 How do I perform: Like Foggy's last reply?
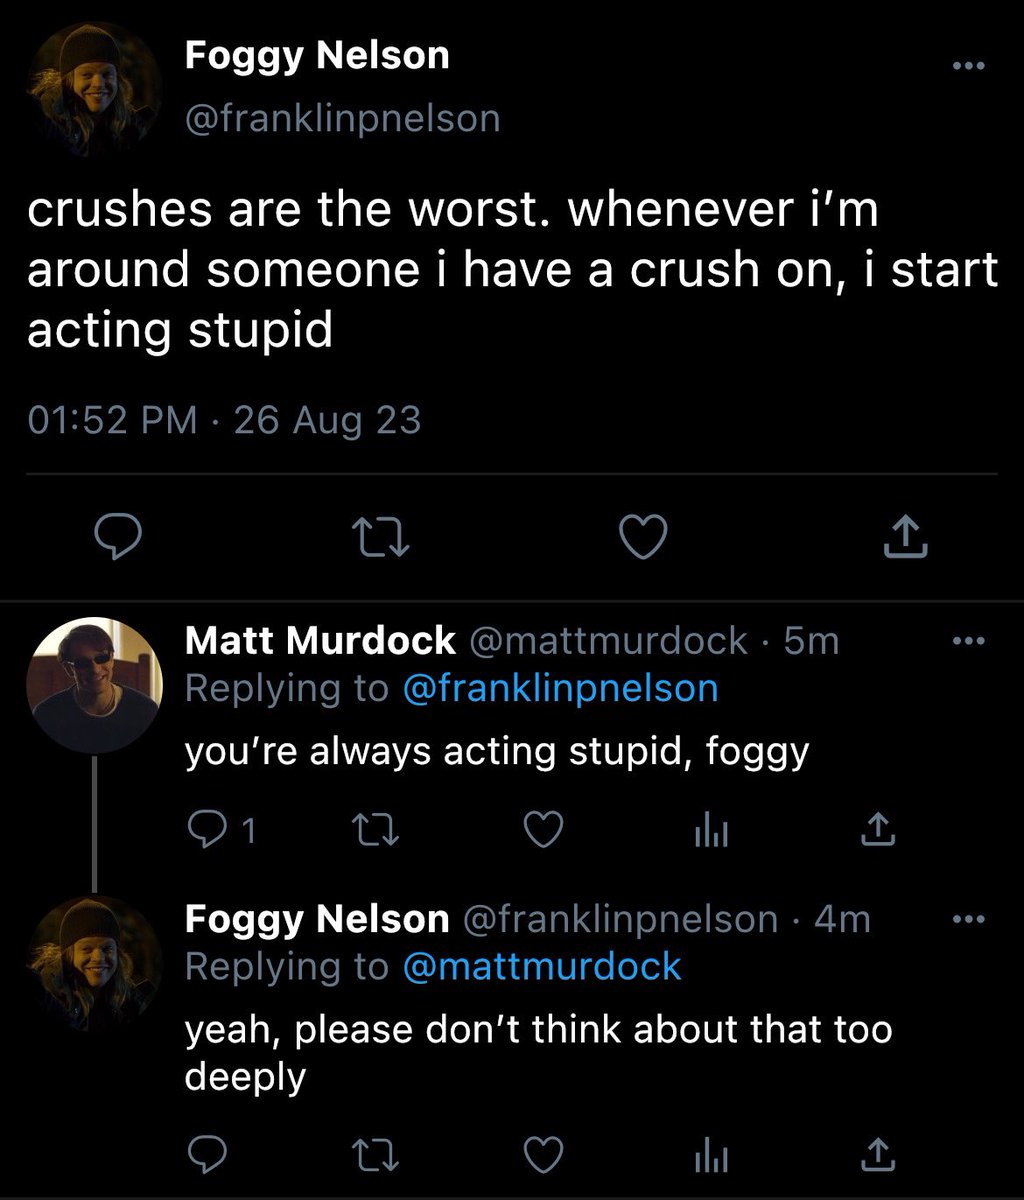pos(545,1155)
